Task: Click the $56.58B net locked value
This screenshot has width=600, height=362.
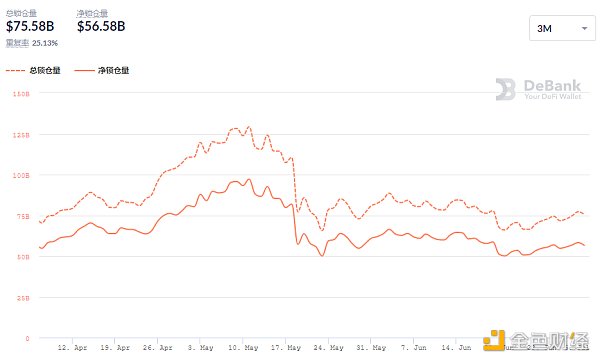Action: pyautogui.click(x=101, y=26)
